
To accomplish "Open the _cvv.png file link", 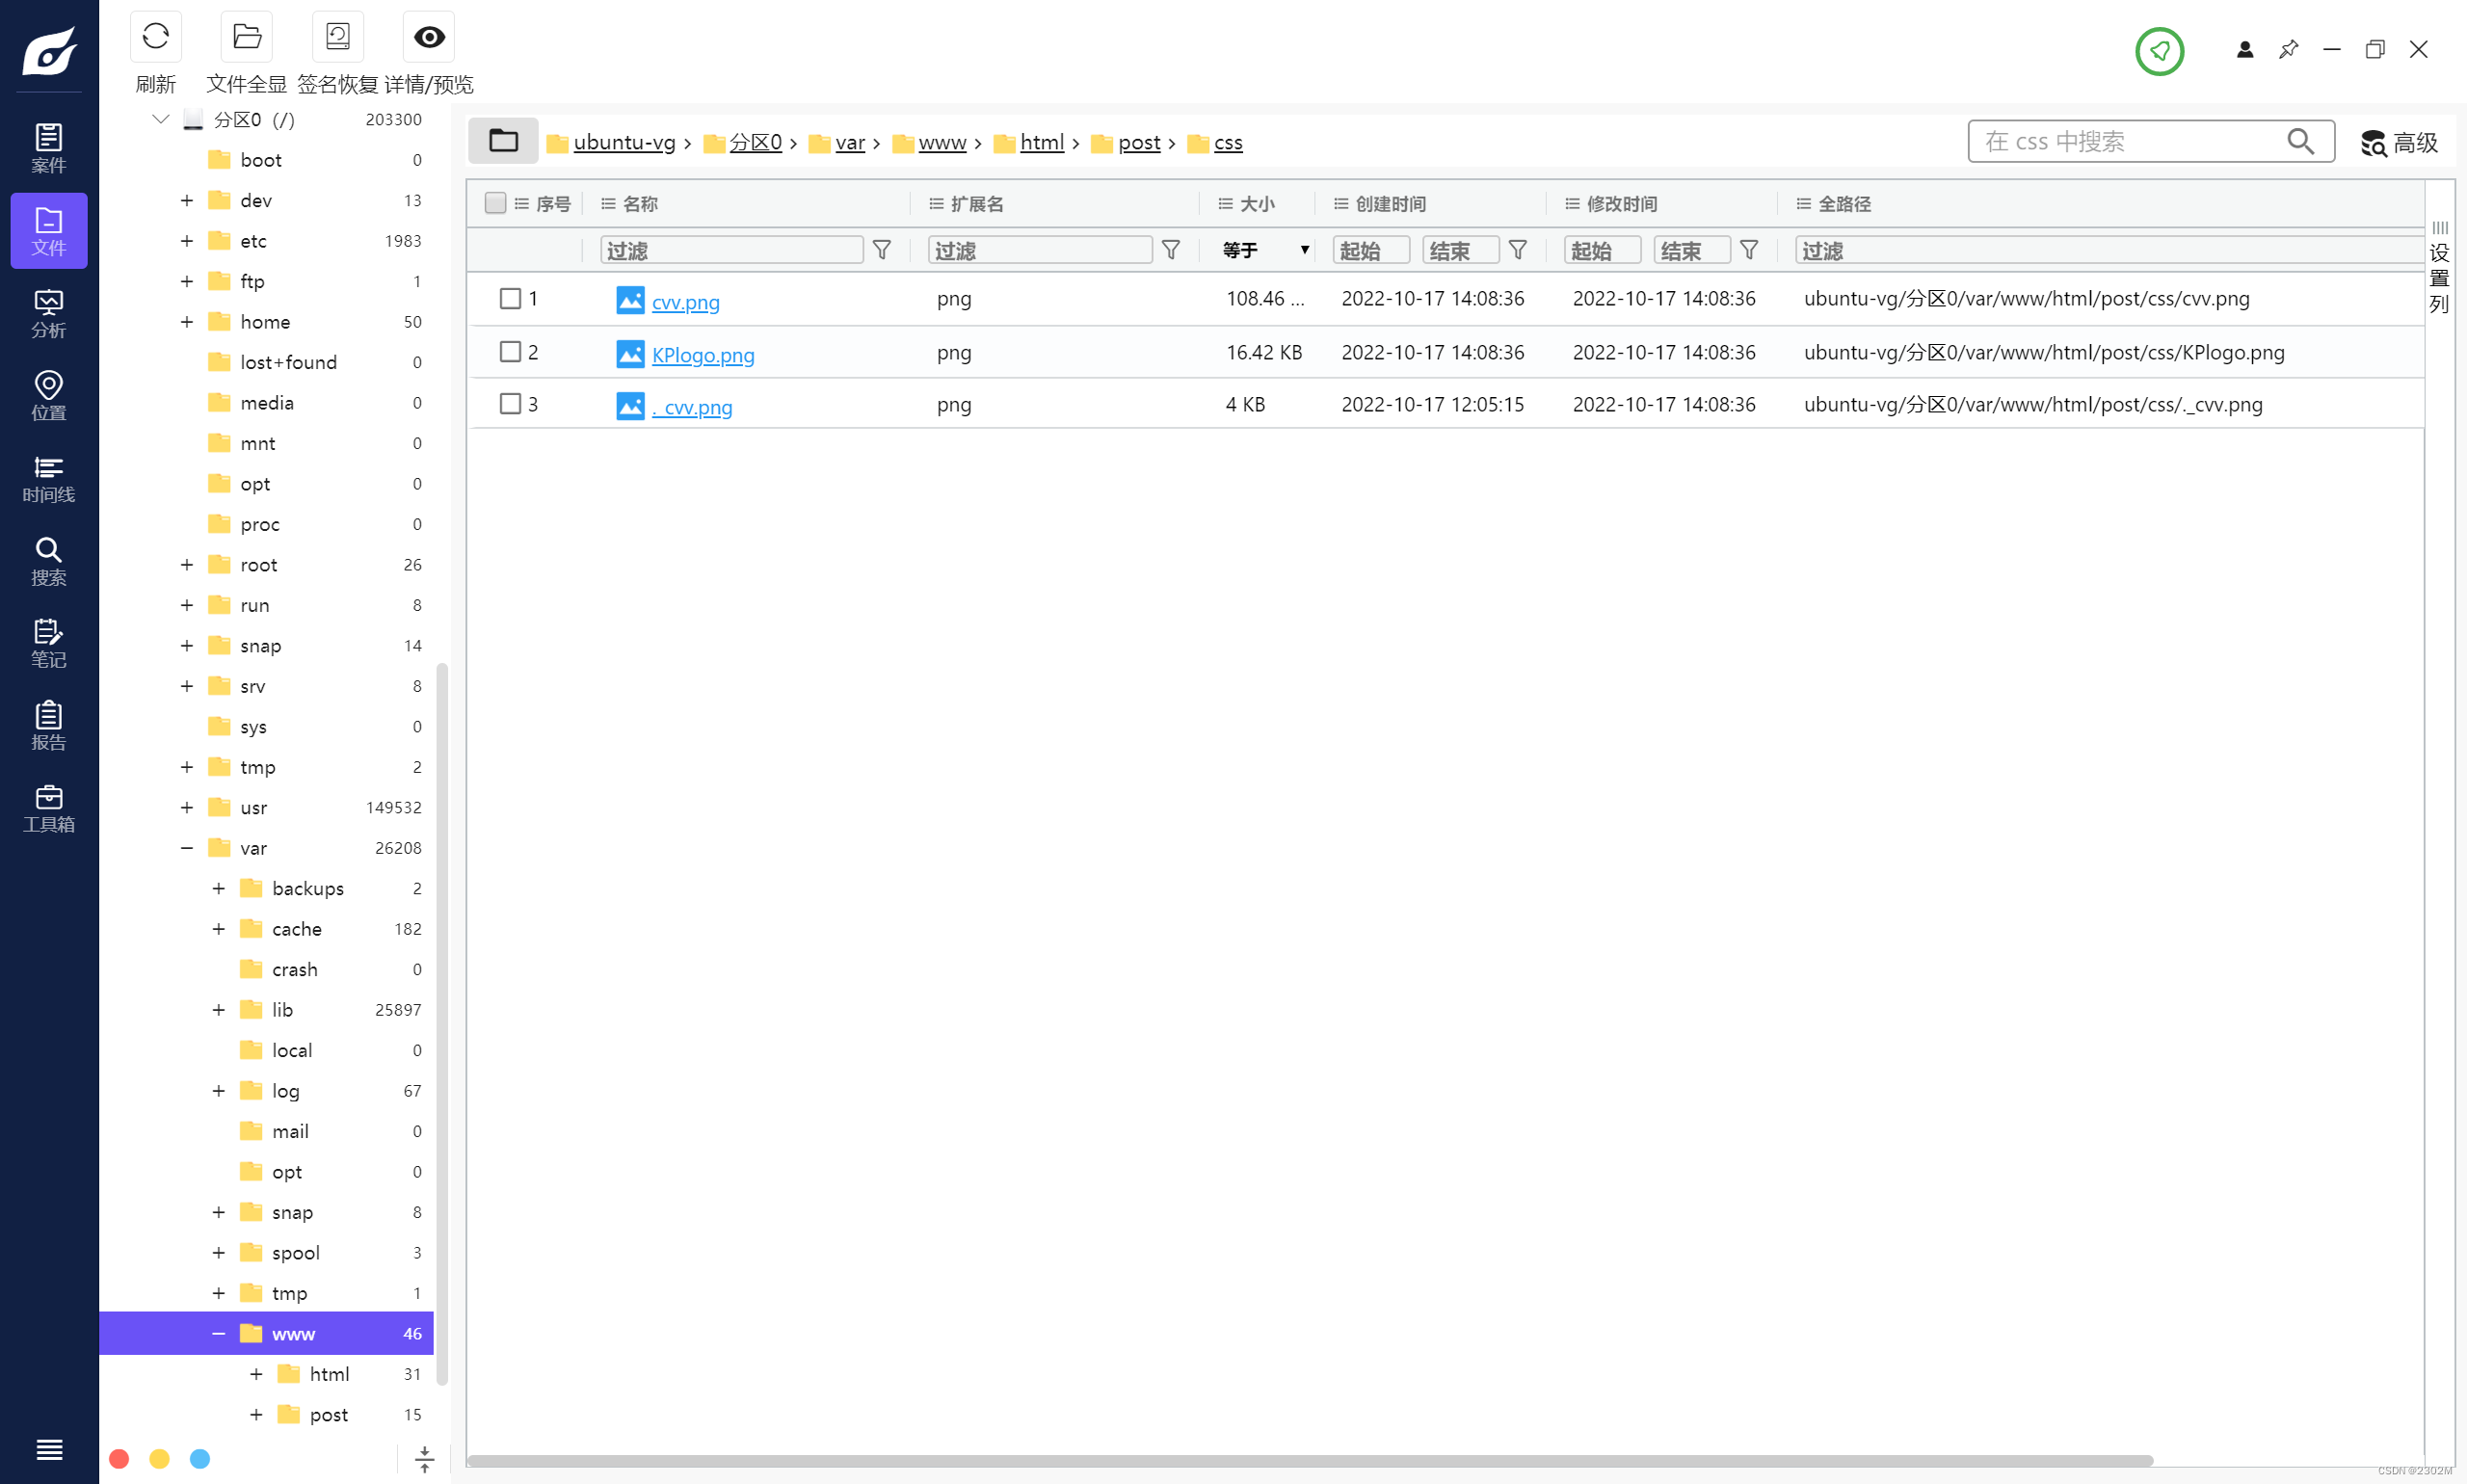I will (692, 407).
